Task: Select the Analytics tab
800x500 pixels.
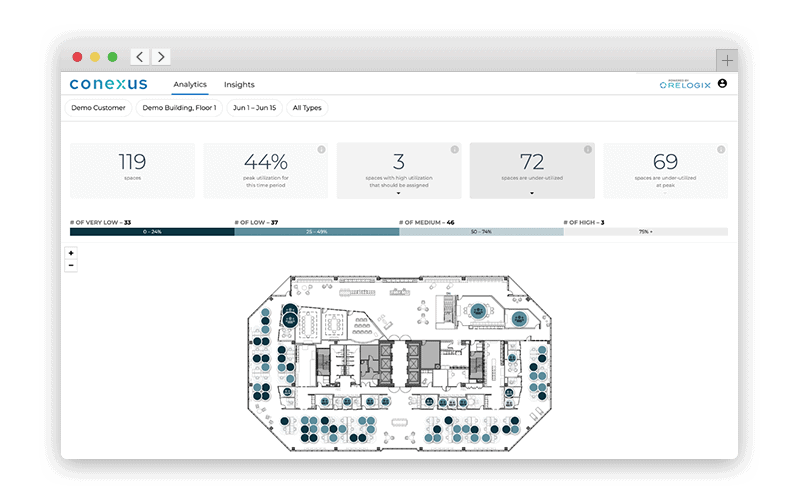Action: 190,85
